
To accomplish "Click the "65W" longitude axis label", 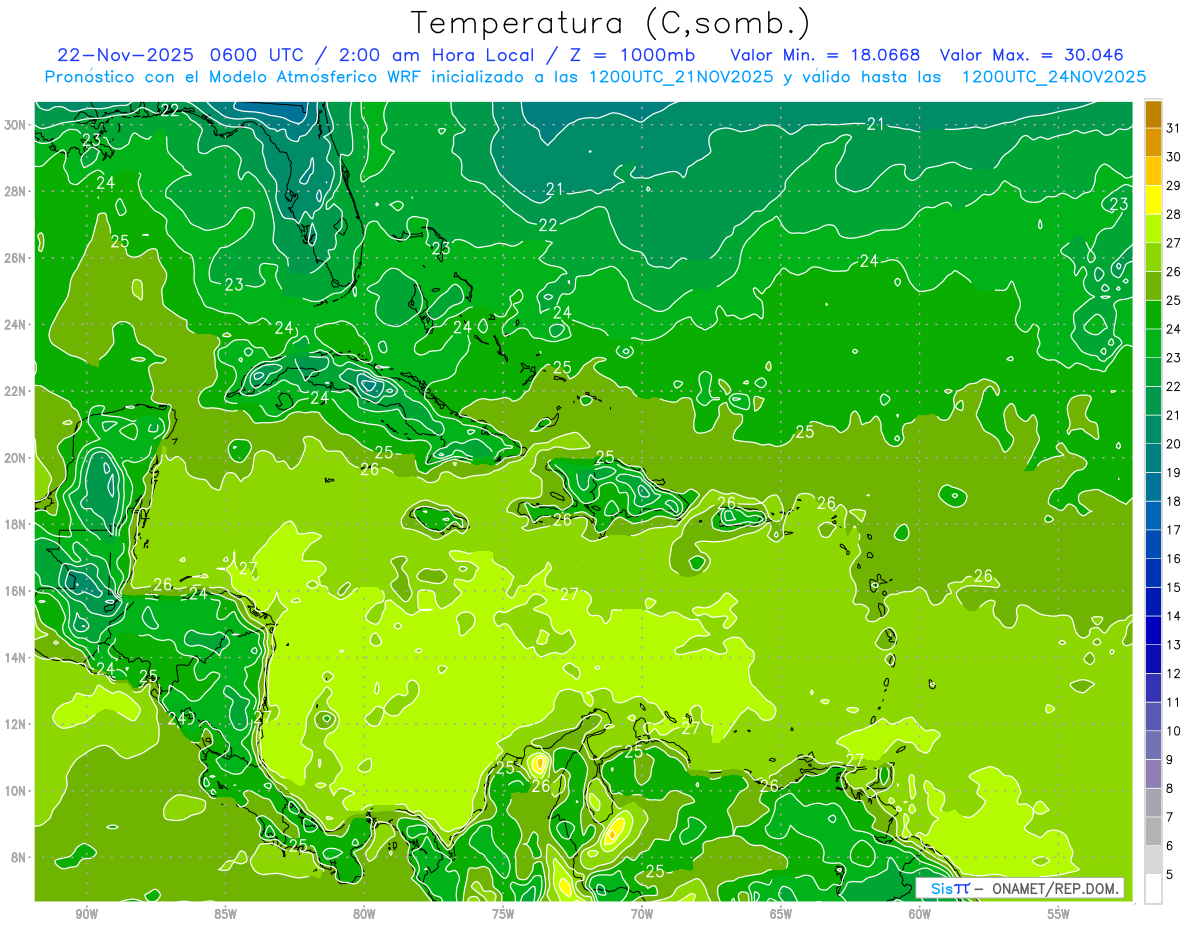I will (x=781, y=914).
